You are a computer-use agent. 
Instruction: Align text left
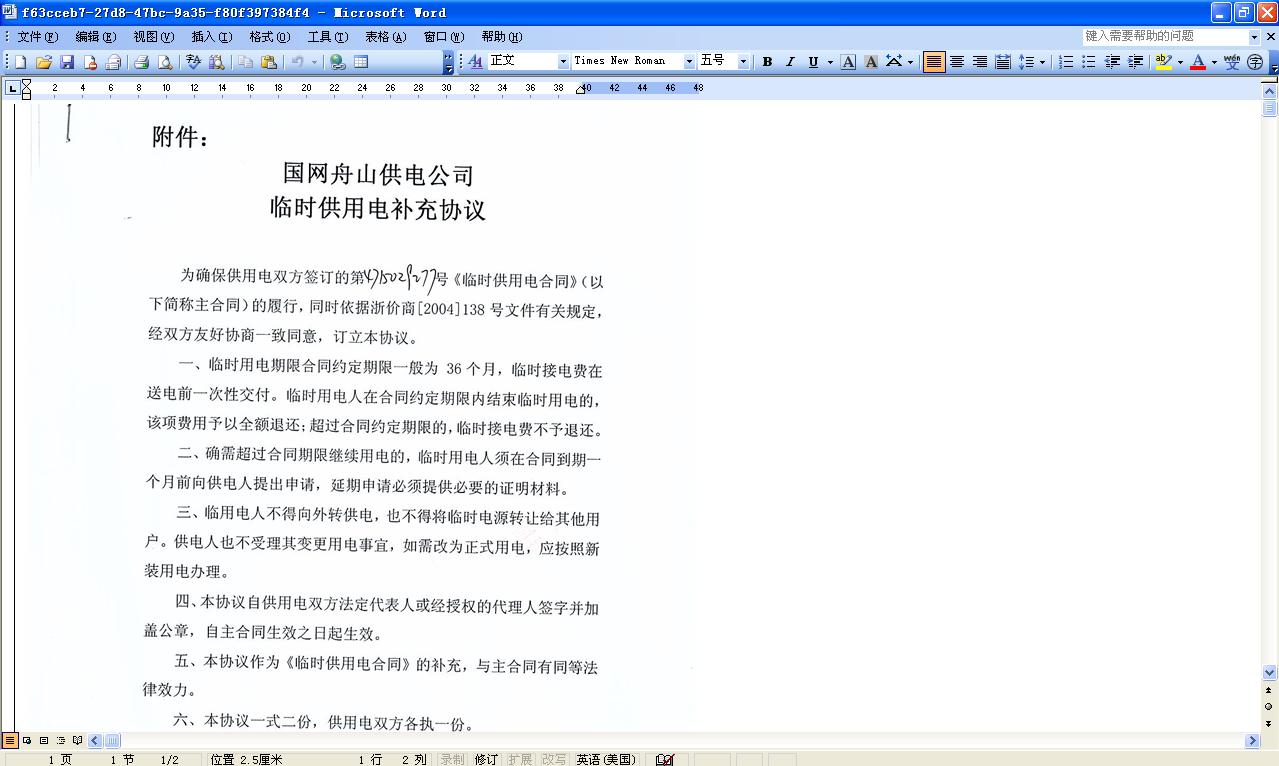[934, 62]
